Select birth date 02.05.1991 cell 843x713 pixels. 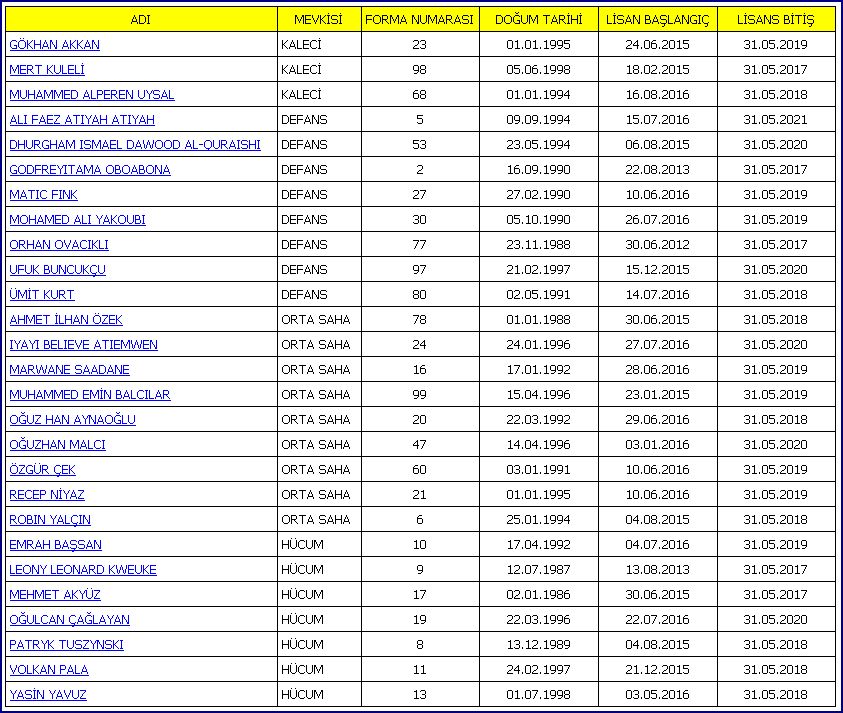[x=539, y=295]
